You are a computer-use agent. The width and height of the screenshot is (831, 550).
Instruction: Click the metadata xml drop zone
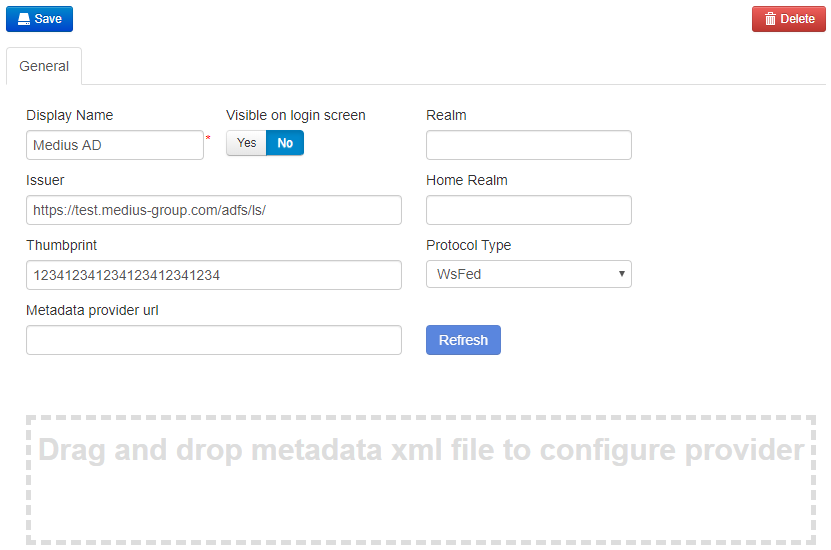421,480
